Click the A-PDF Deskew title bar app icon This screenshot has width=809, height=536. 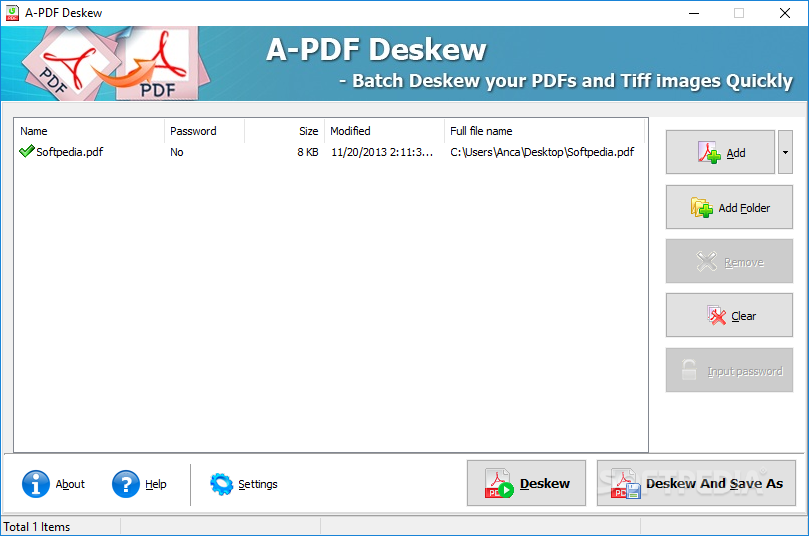(x=12, y=13)
